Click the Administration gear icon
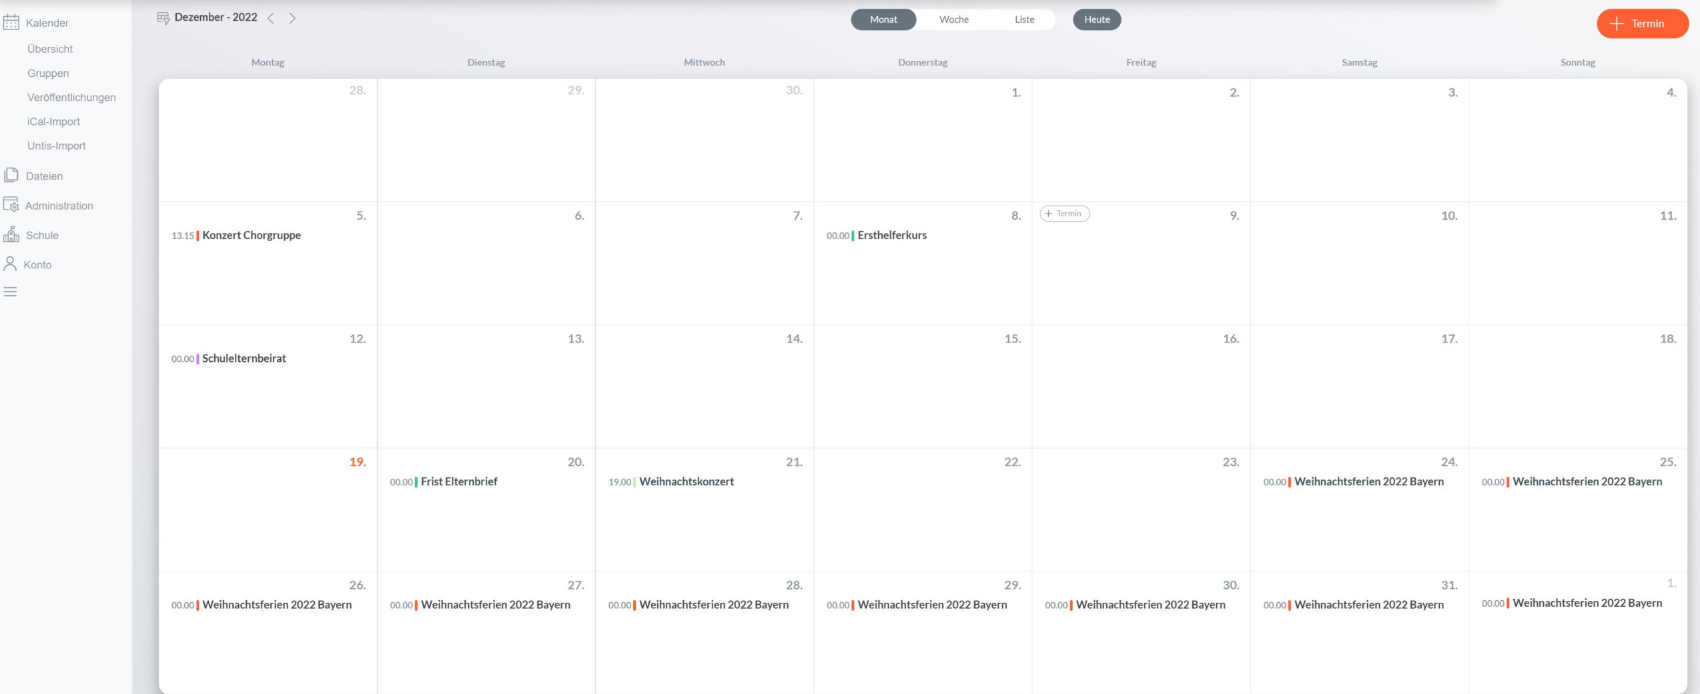Image resolution: width=1700 pixels, height=694 pixels. tap(11, 205)
